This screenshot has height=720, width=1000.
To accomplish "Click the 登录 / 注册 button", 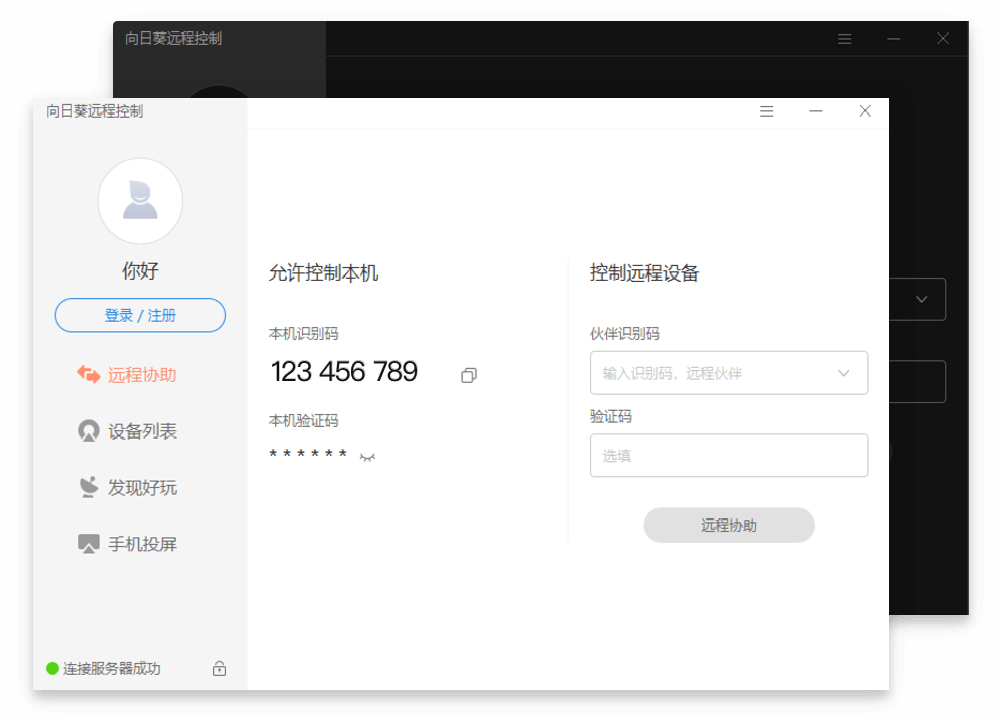I will pos(140,315).
